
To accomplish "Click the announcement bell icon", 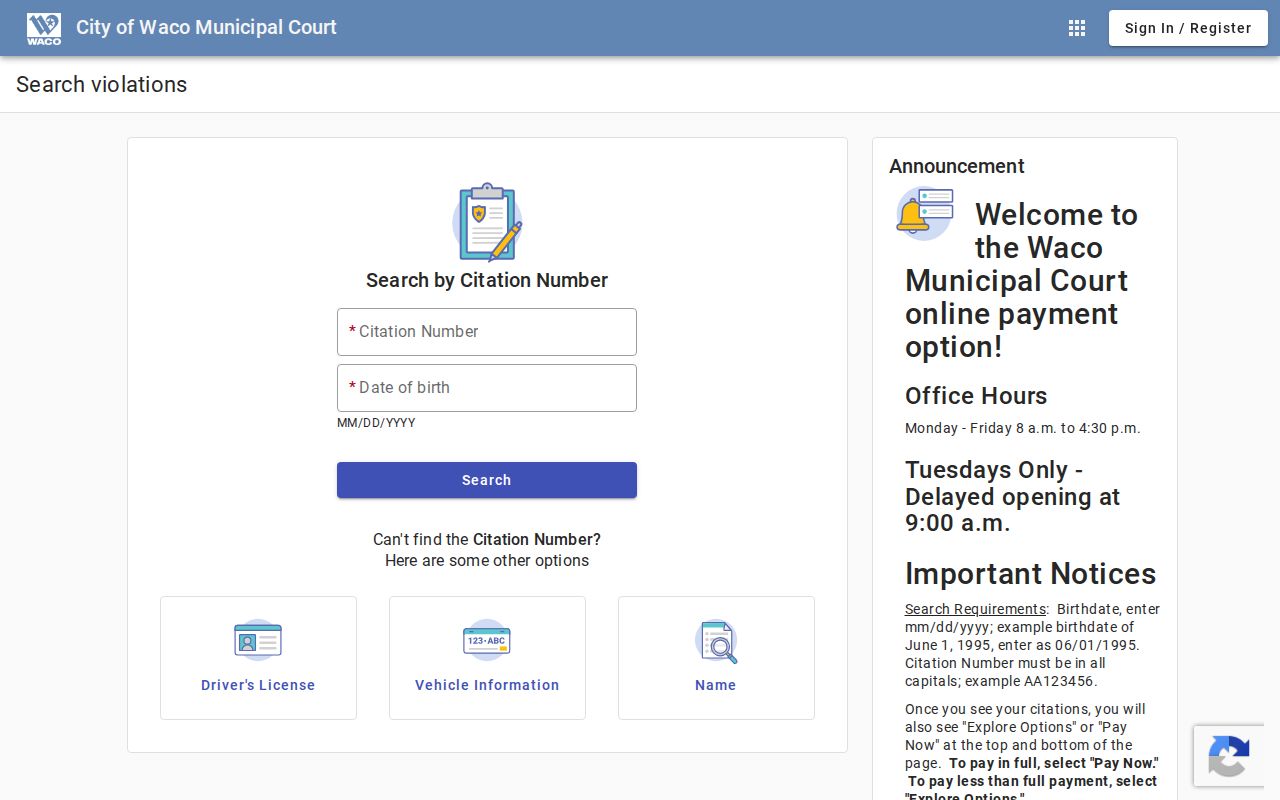I will tap(925, 213).
